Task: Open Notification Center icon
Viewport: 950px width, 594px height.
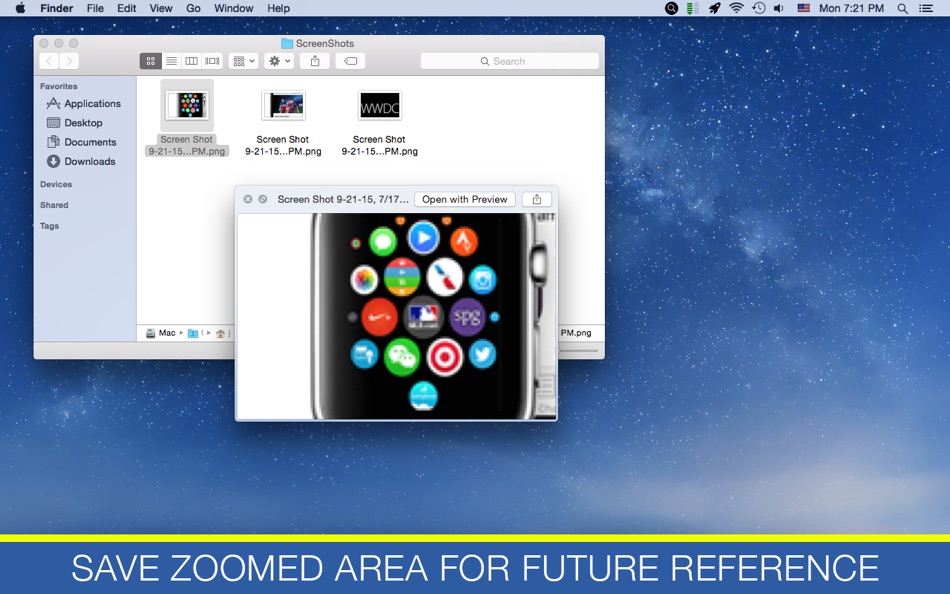Action: (x=926, y=8)
